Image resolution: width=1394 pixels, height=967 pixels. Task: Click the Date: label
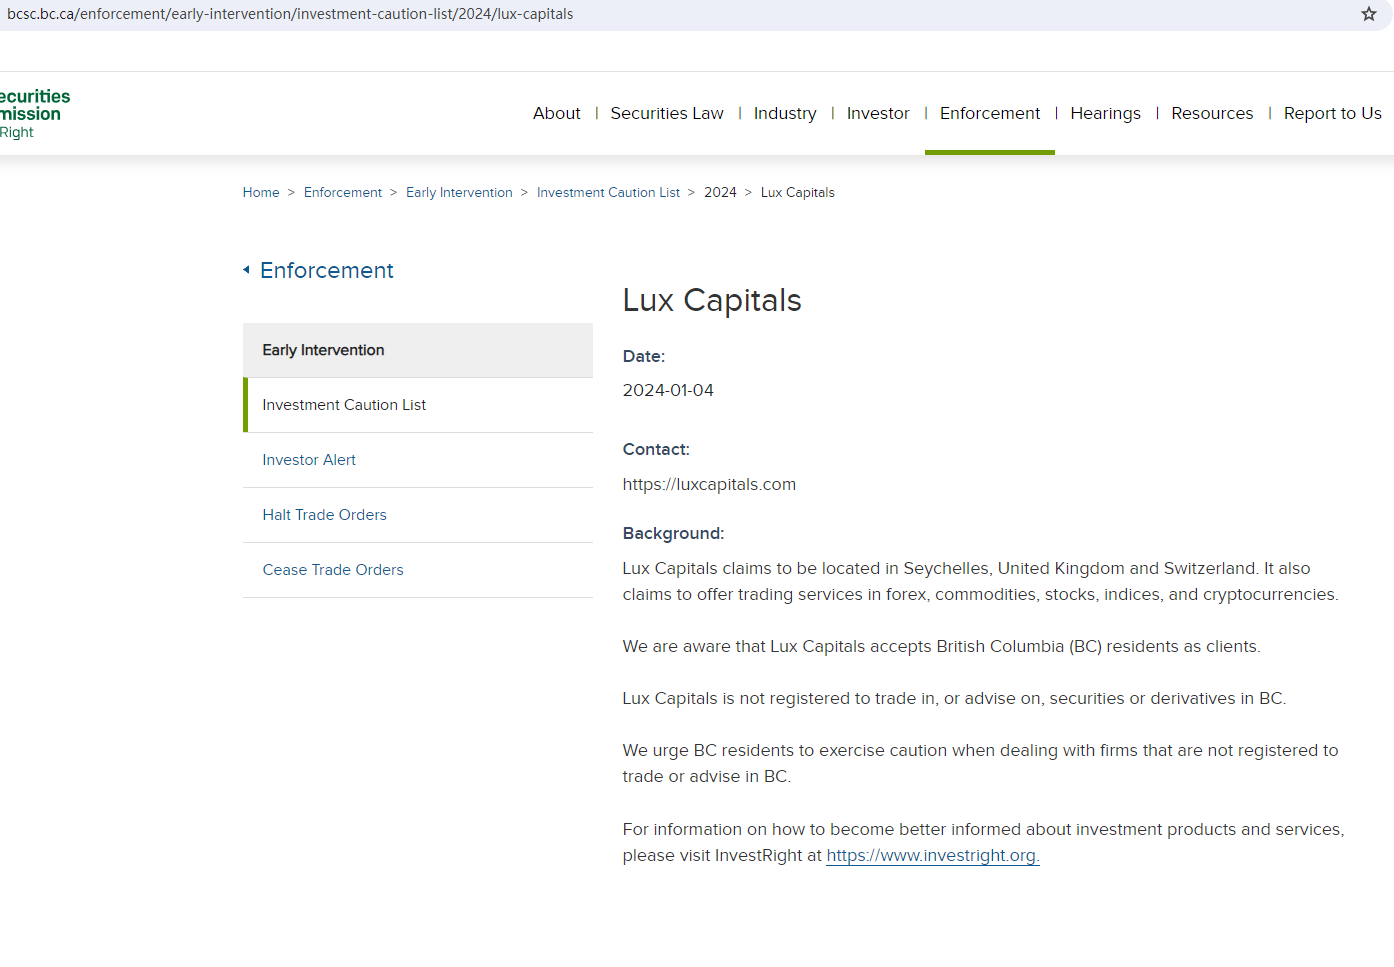[x=644, y=356]
